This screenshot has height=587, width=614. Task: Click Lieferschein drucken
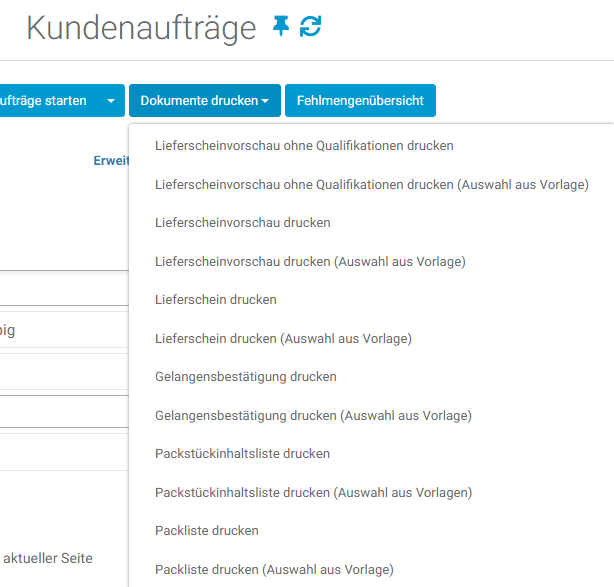(x=216, y=300)
